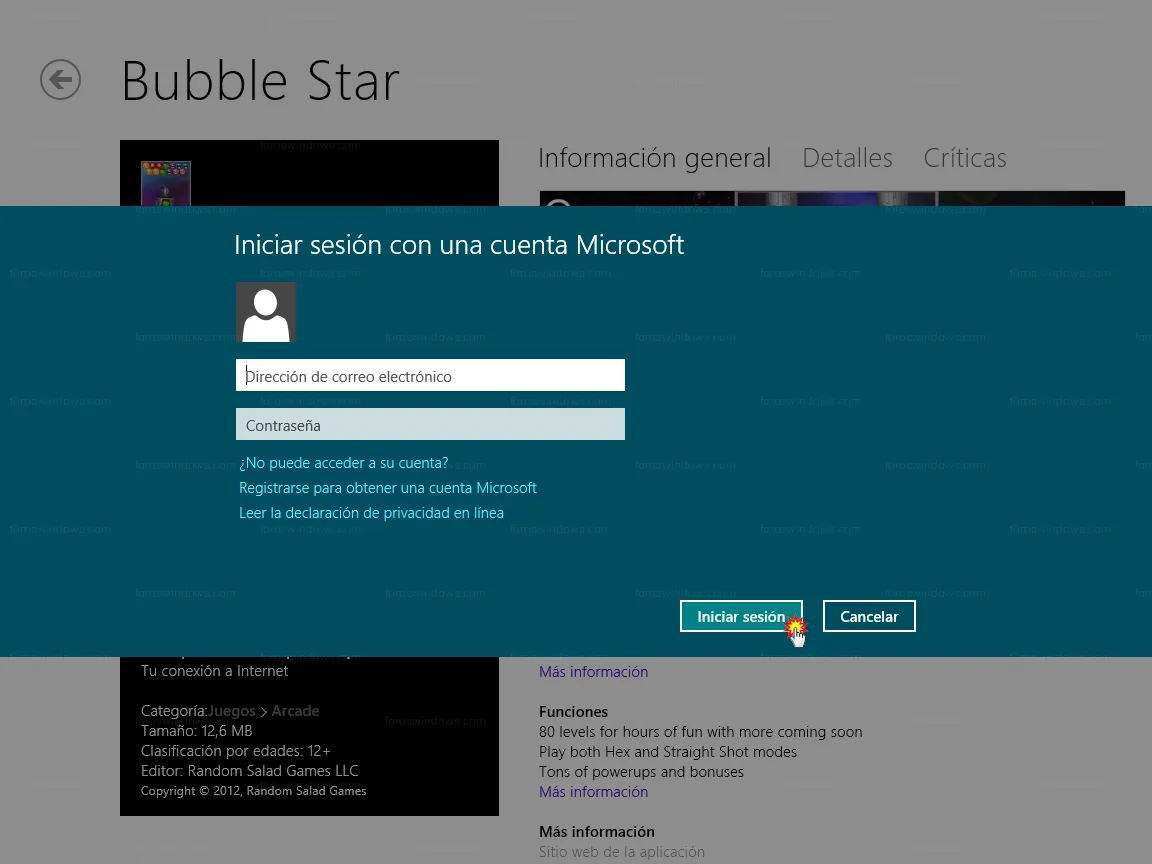
Task: Click the back arrow next to Bubble Star
Action: click(60, 79)
